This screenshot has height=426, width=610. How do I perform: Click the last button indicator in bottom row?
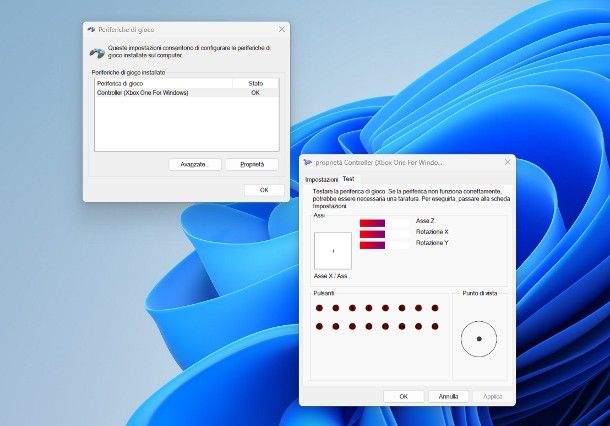[x=433, y=326]
